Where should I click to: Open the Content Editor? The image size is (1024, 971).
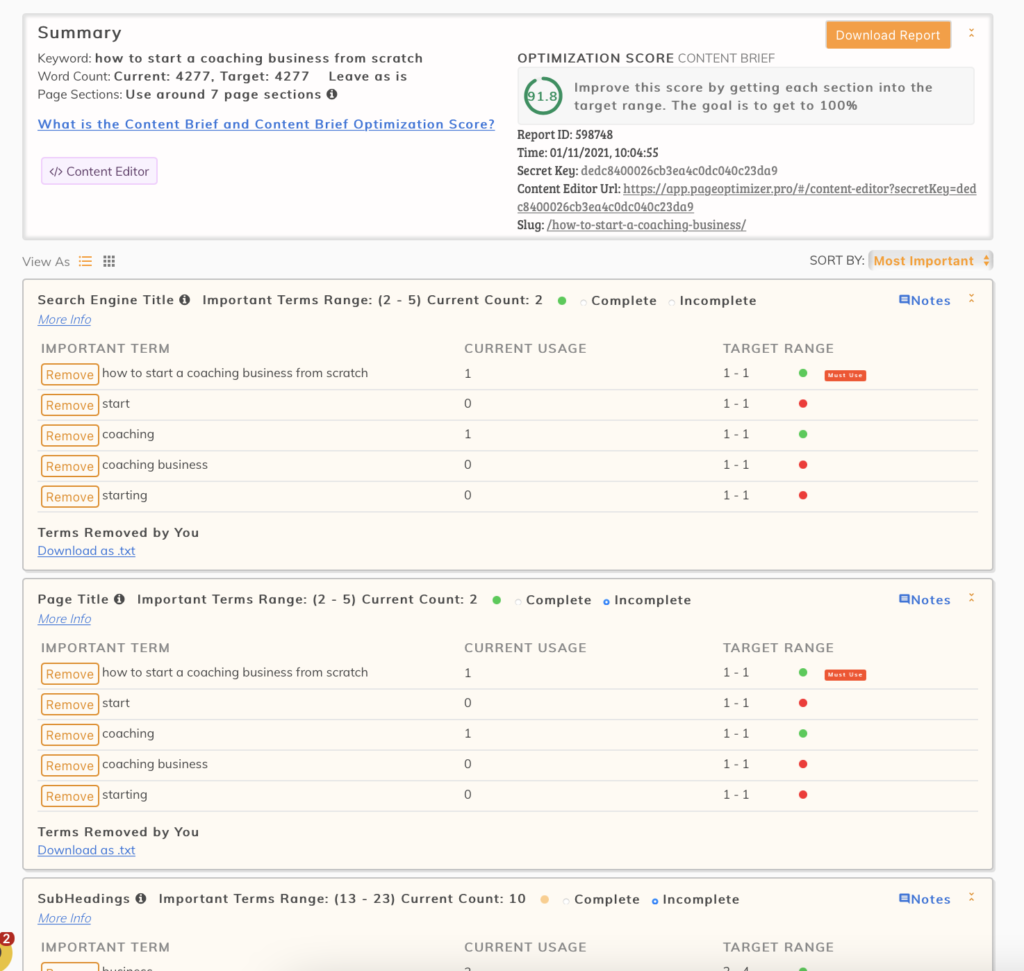99,171
